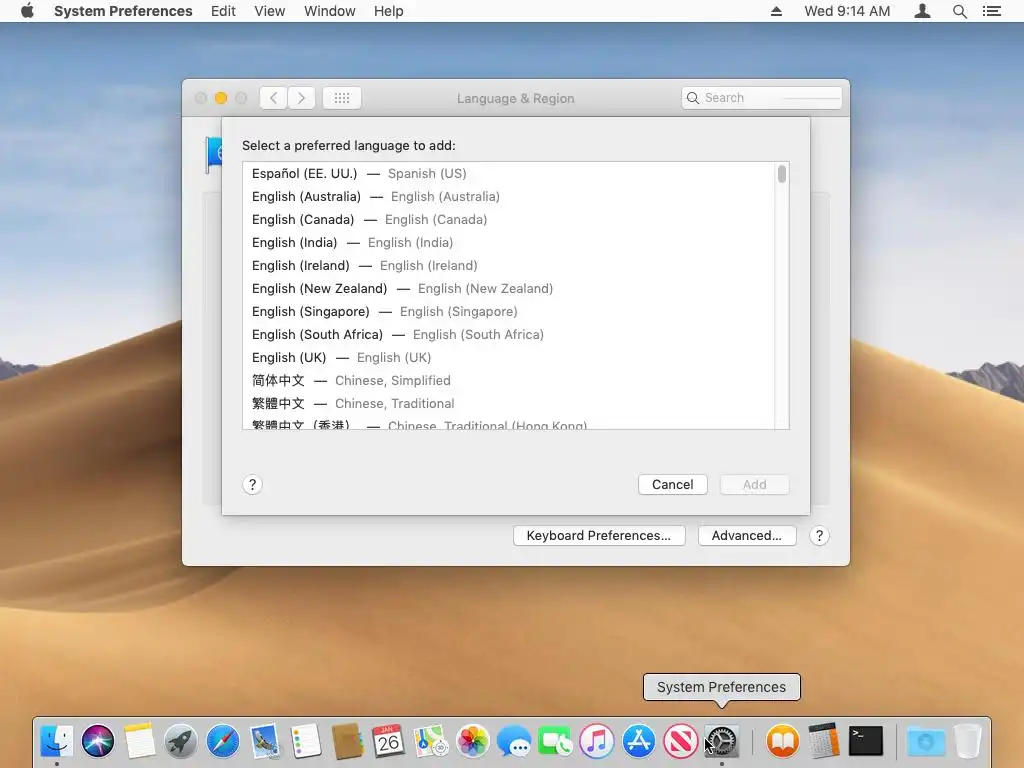
Task: Click the Add button
Action: pyautogui.click(x=754, y=485)
